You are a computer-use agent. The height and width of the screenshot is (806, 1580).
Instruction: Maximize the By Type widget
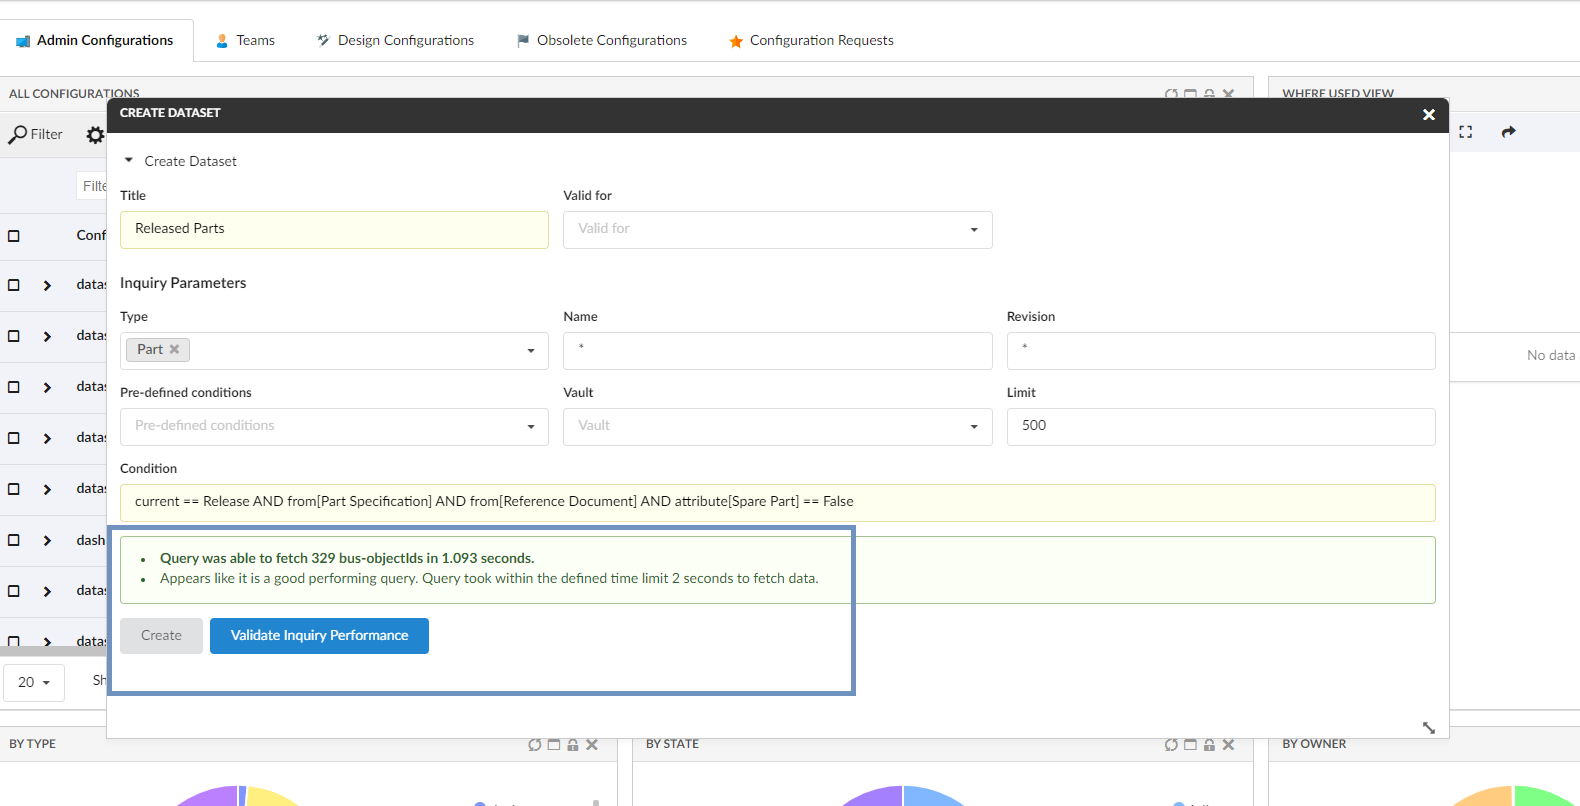[554, 745]
